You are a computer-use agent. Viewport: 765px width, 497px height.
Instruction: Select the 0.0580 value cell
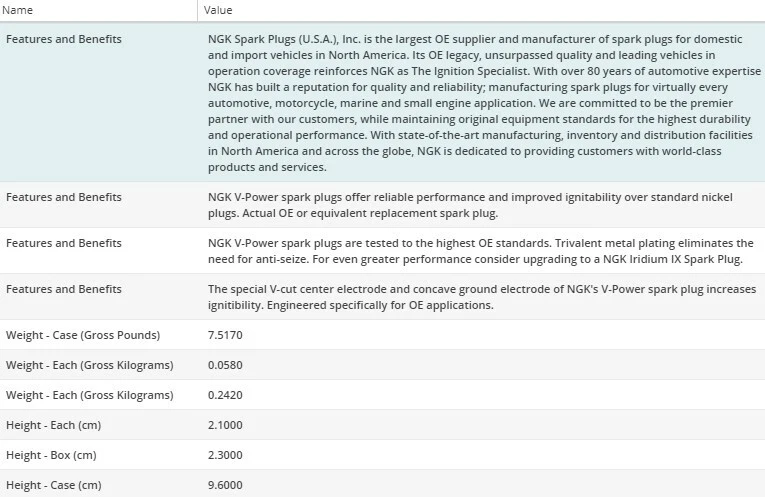pyautogui.click(x=225, y=365)
